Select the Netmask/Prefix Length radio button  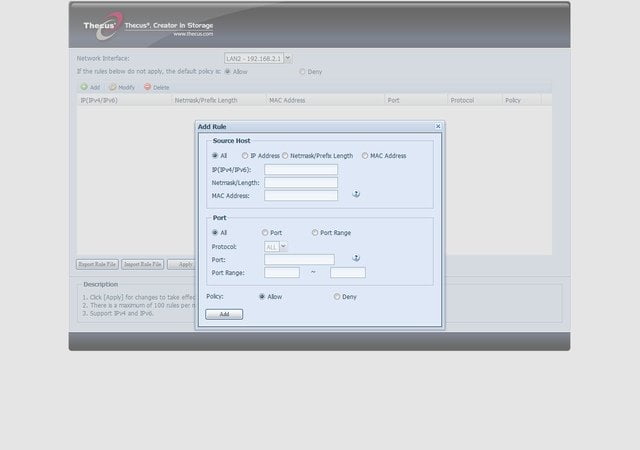[285, 156]
